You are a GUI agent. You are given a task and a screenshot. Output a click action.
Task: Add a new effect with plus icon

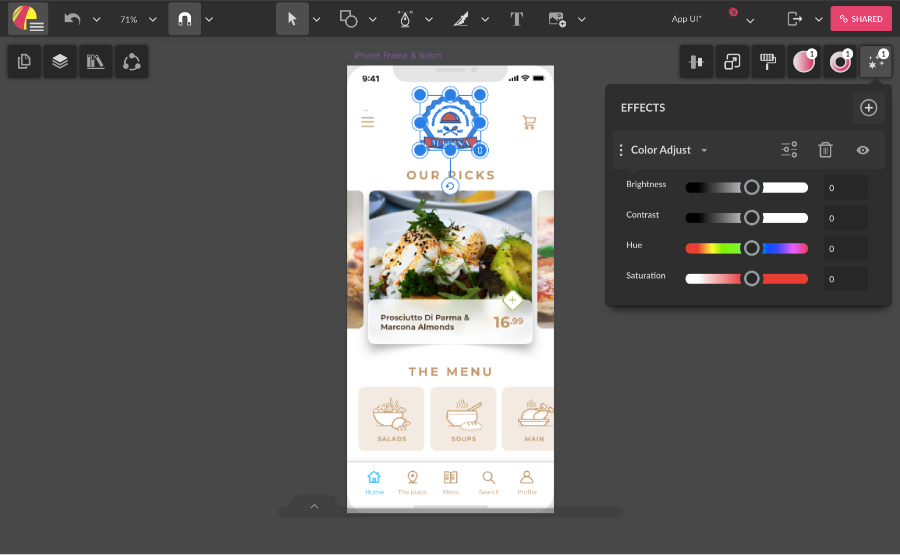tap(868, 108)
